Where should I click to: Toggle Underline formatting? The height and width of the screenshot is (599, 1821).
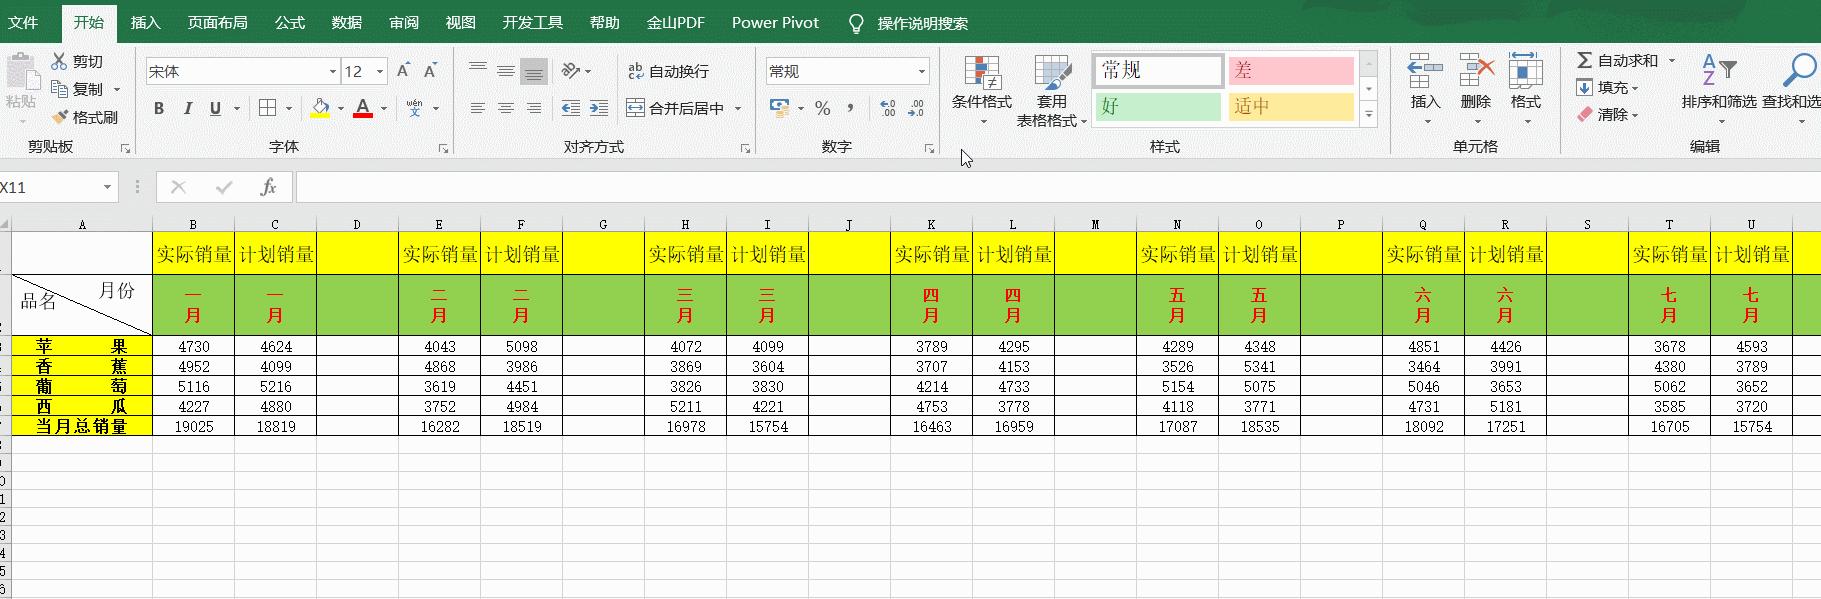click(215, 108)
